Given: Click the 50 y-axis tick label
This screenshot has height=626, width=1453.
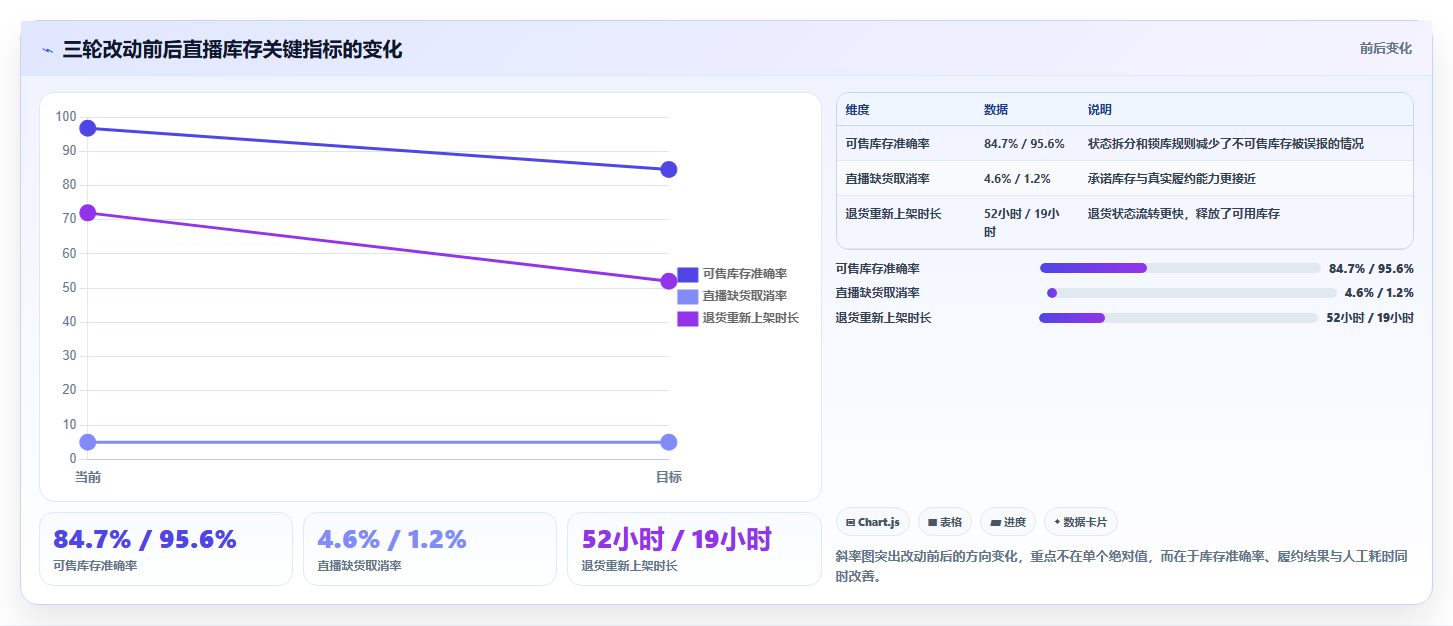Looking at the screenshot, I should pyautogui.click(x=69, y=288).
